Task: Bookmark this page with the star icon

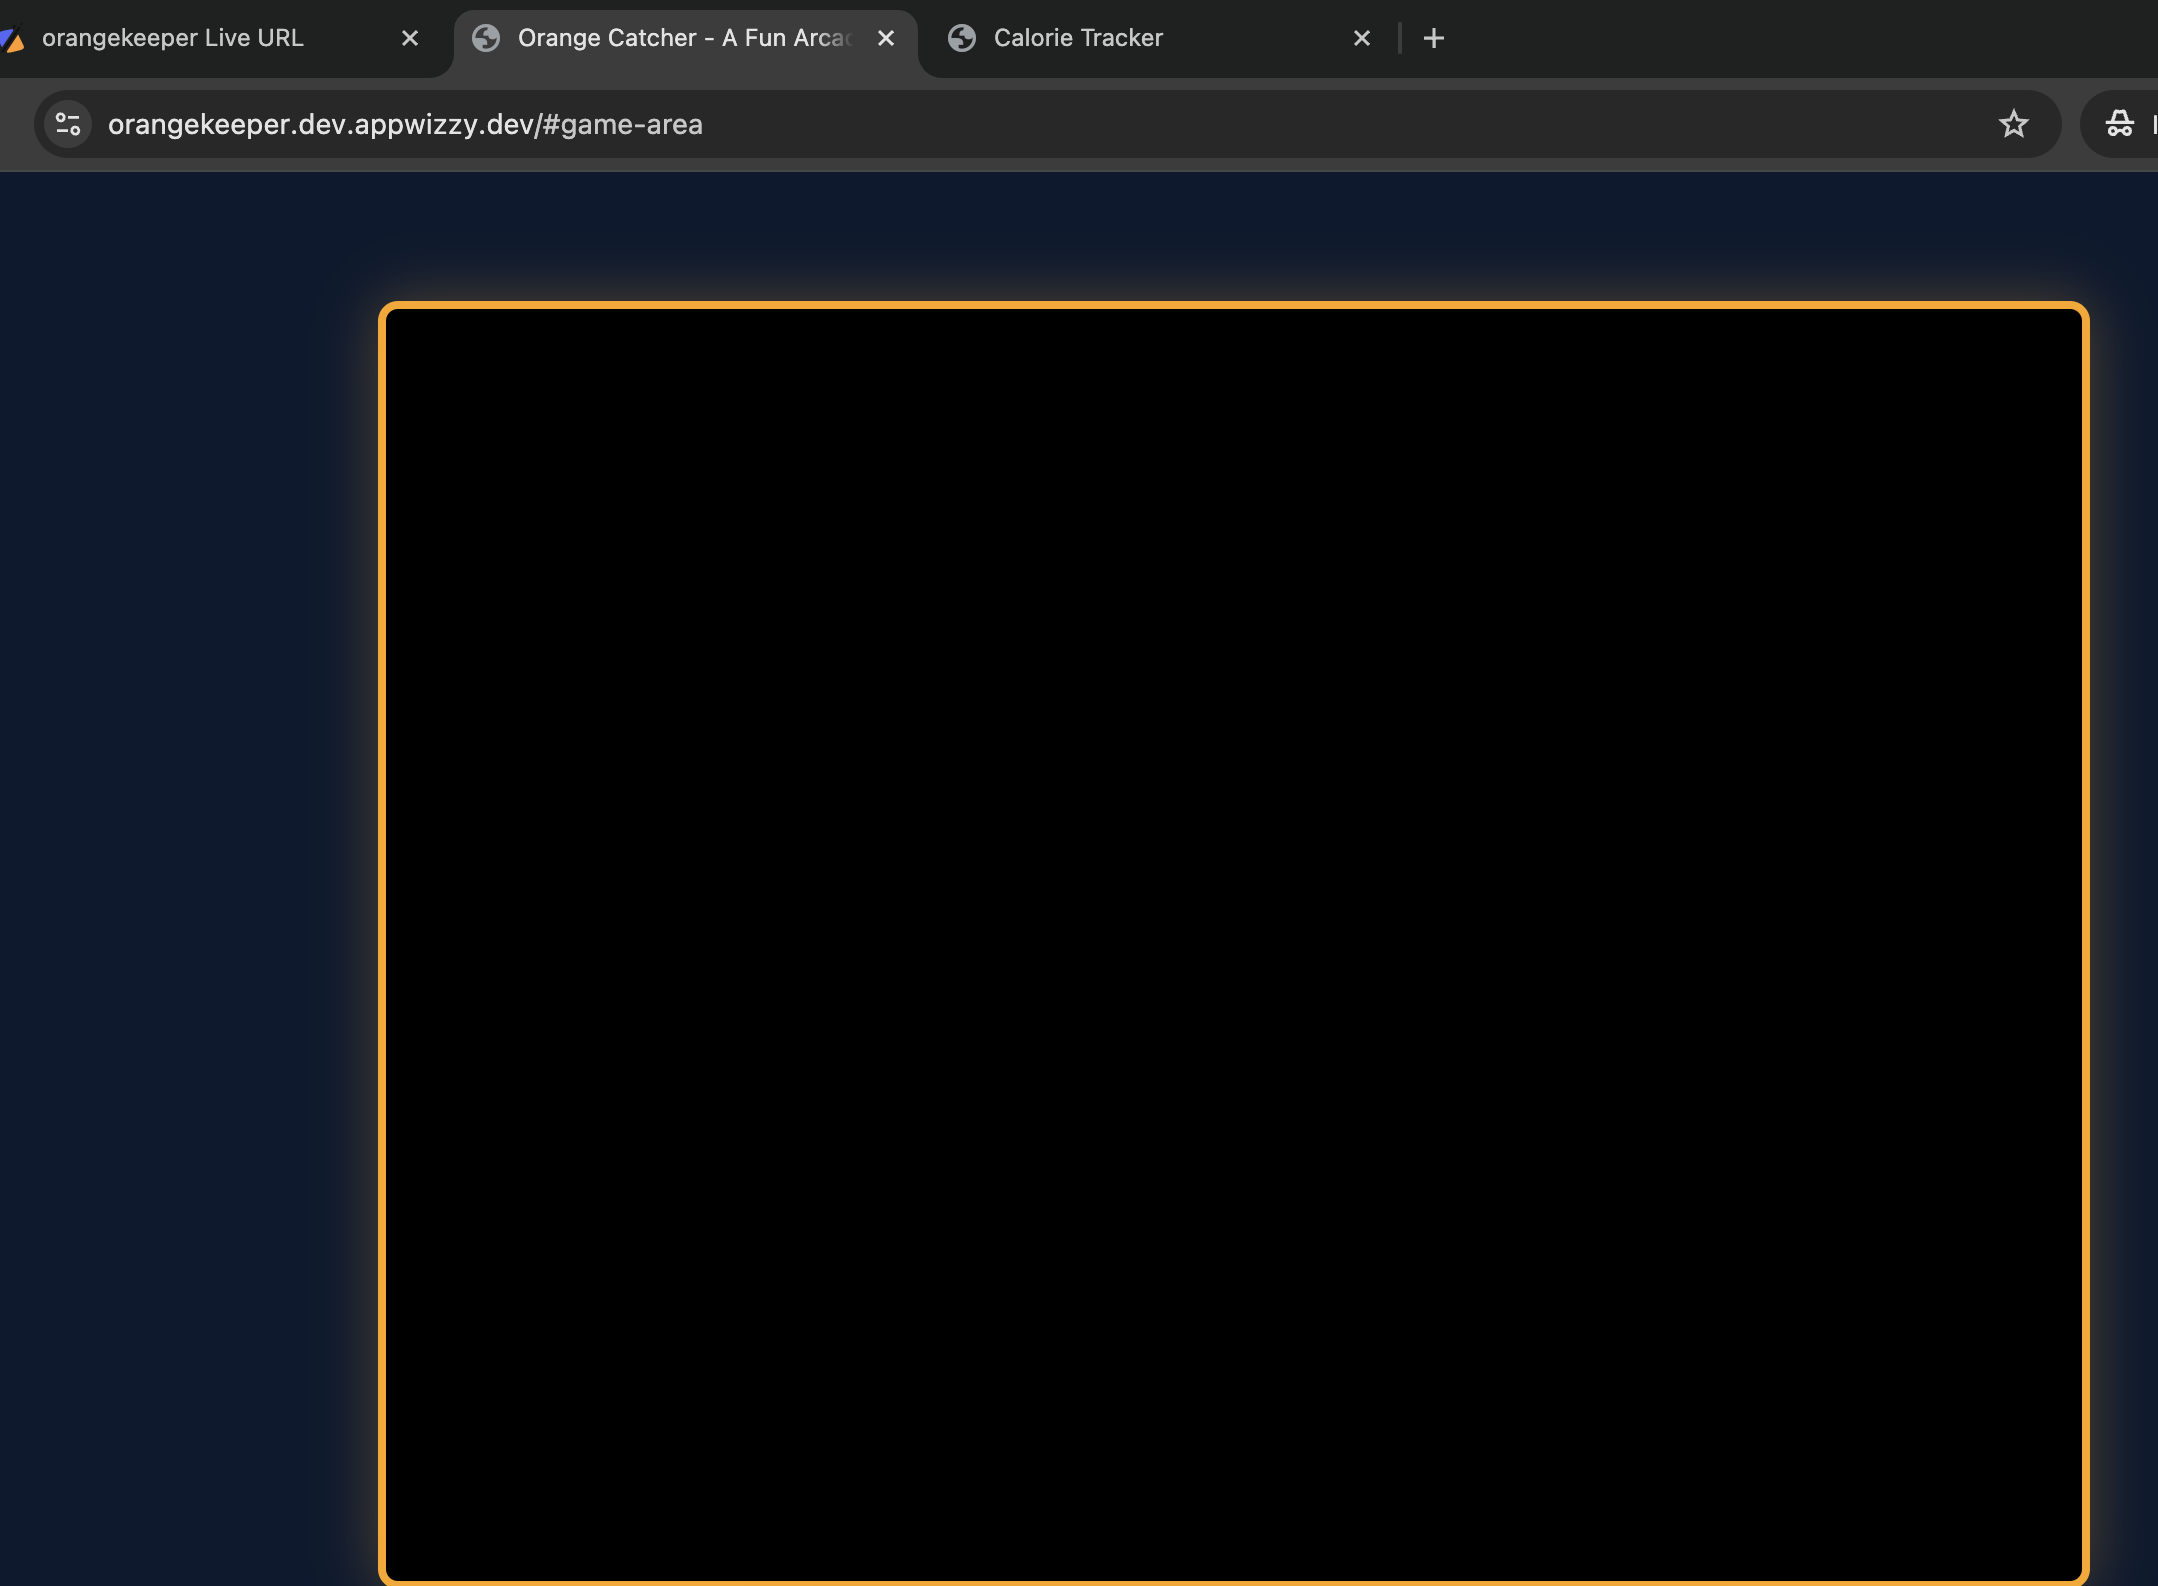Action: tap(2013, 125)
